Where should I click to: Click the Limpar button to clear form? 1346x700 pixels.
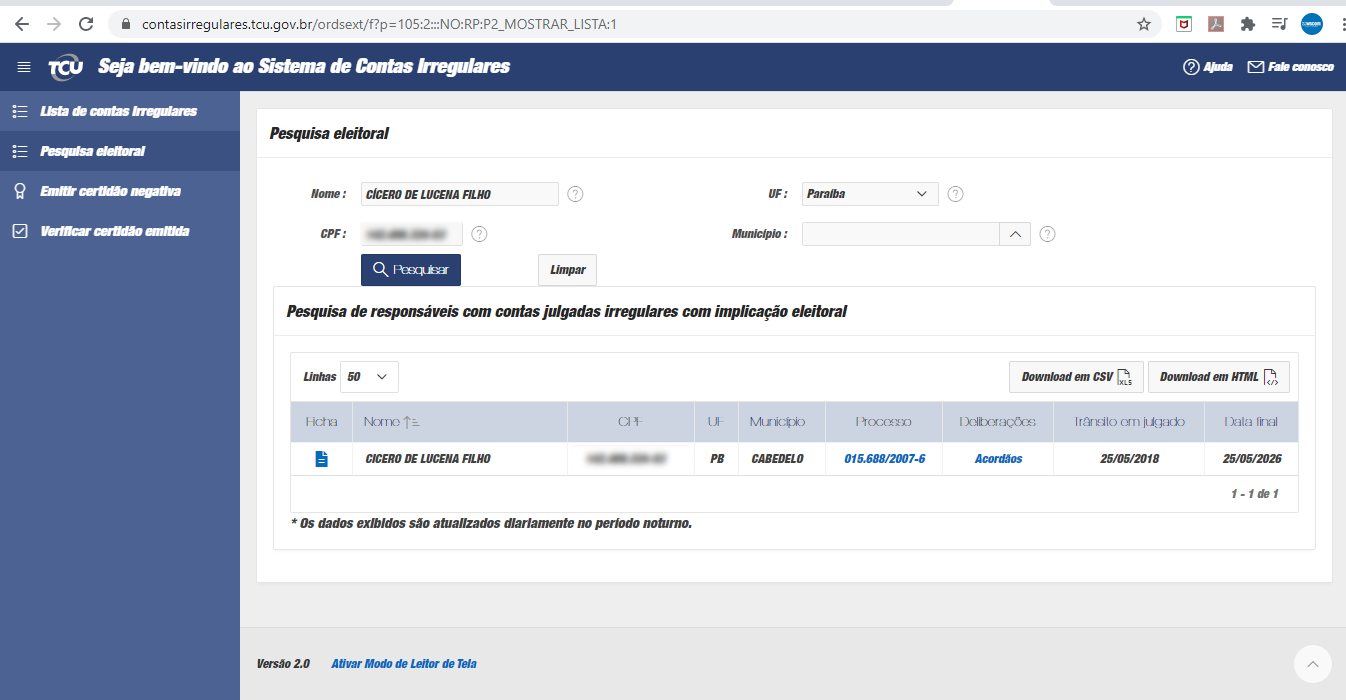[567, 270]
